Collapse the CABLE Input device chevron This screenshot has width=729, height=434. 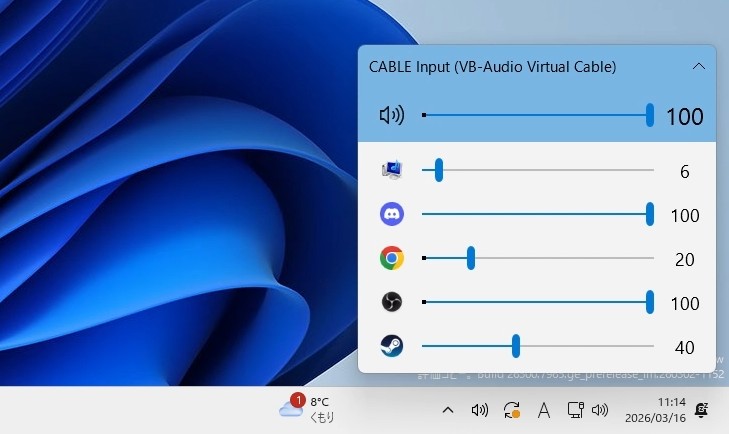coord(699,67)
